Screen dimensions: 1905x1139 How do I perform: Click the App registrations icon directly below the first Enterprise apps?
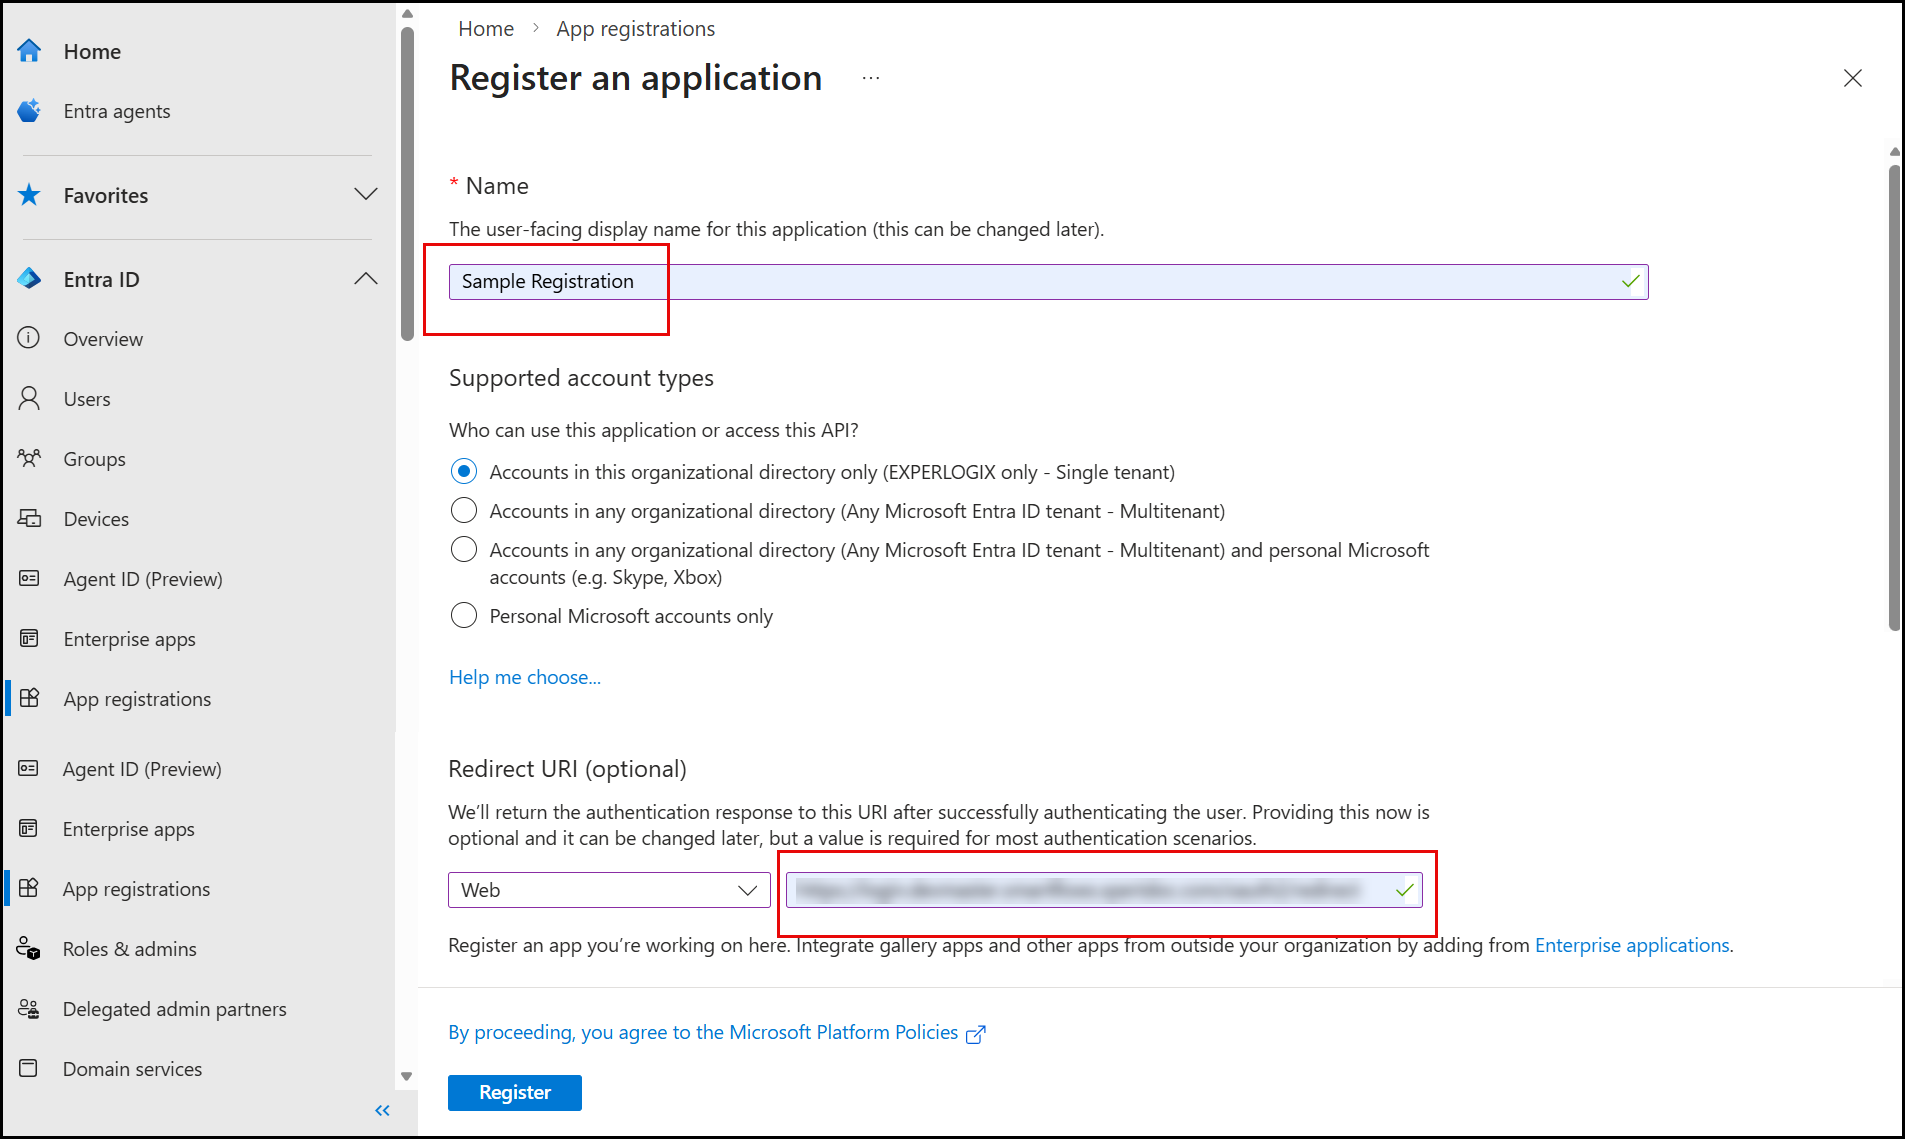pyautogui.click(x=29, y=698)
